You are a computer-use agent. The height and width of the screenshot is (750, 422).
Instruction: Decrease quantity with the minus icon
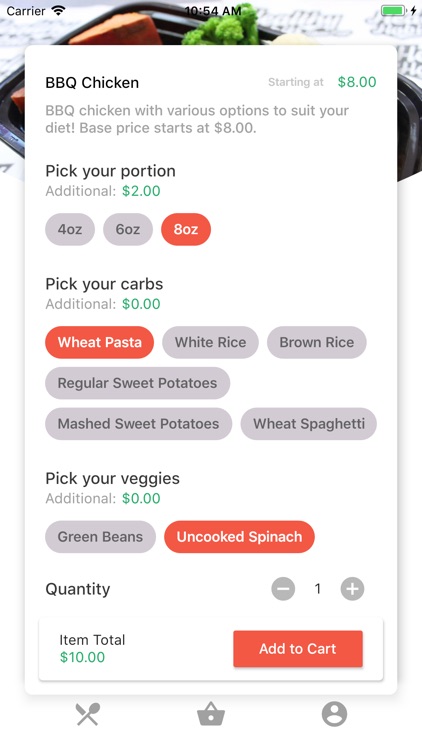coord(283,589)
